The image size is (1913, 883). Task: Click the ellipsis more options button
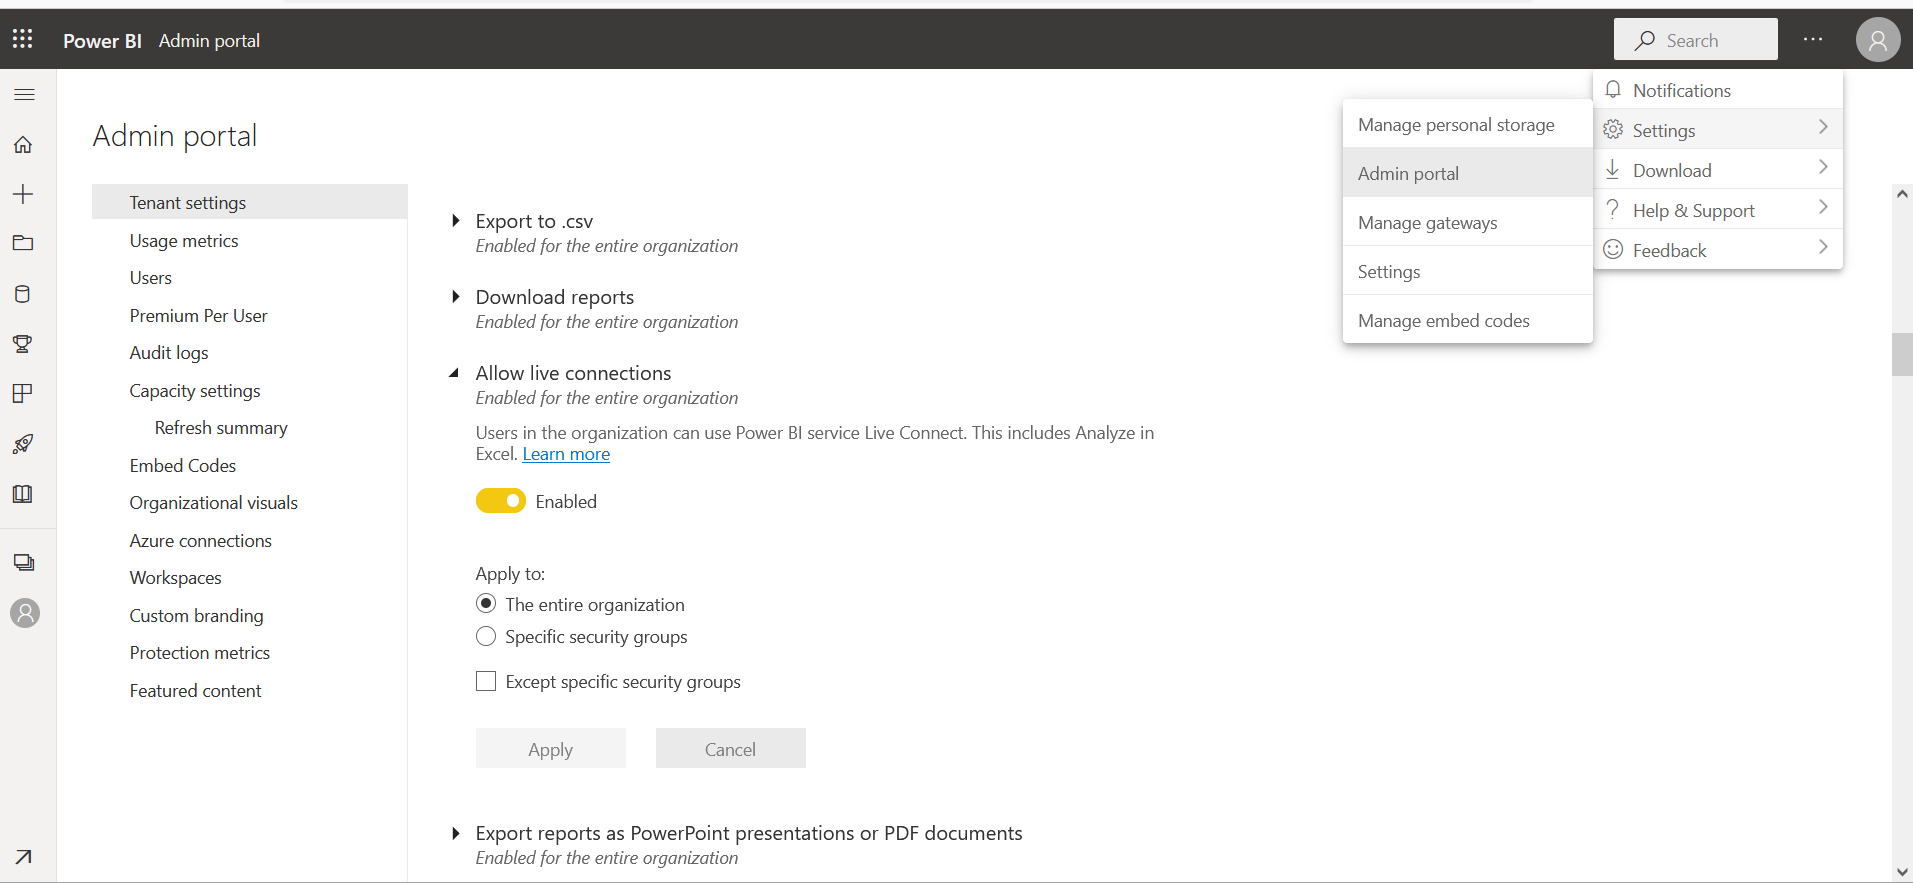[x=1813, y=39]
